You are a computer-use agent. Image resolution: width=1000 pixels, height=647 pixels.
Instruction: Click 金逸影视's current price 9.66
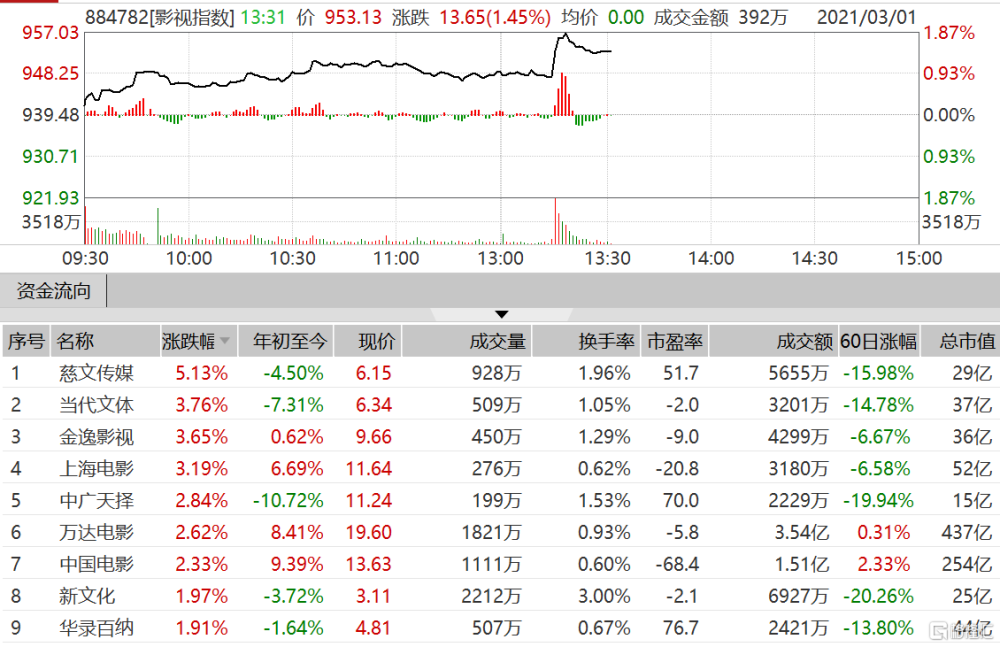click(x=374, y=437)
